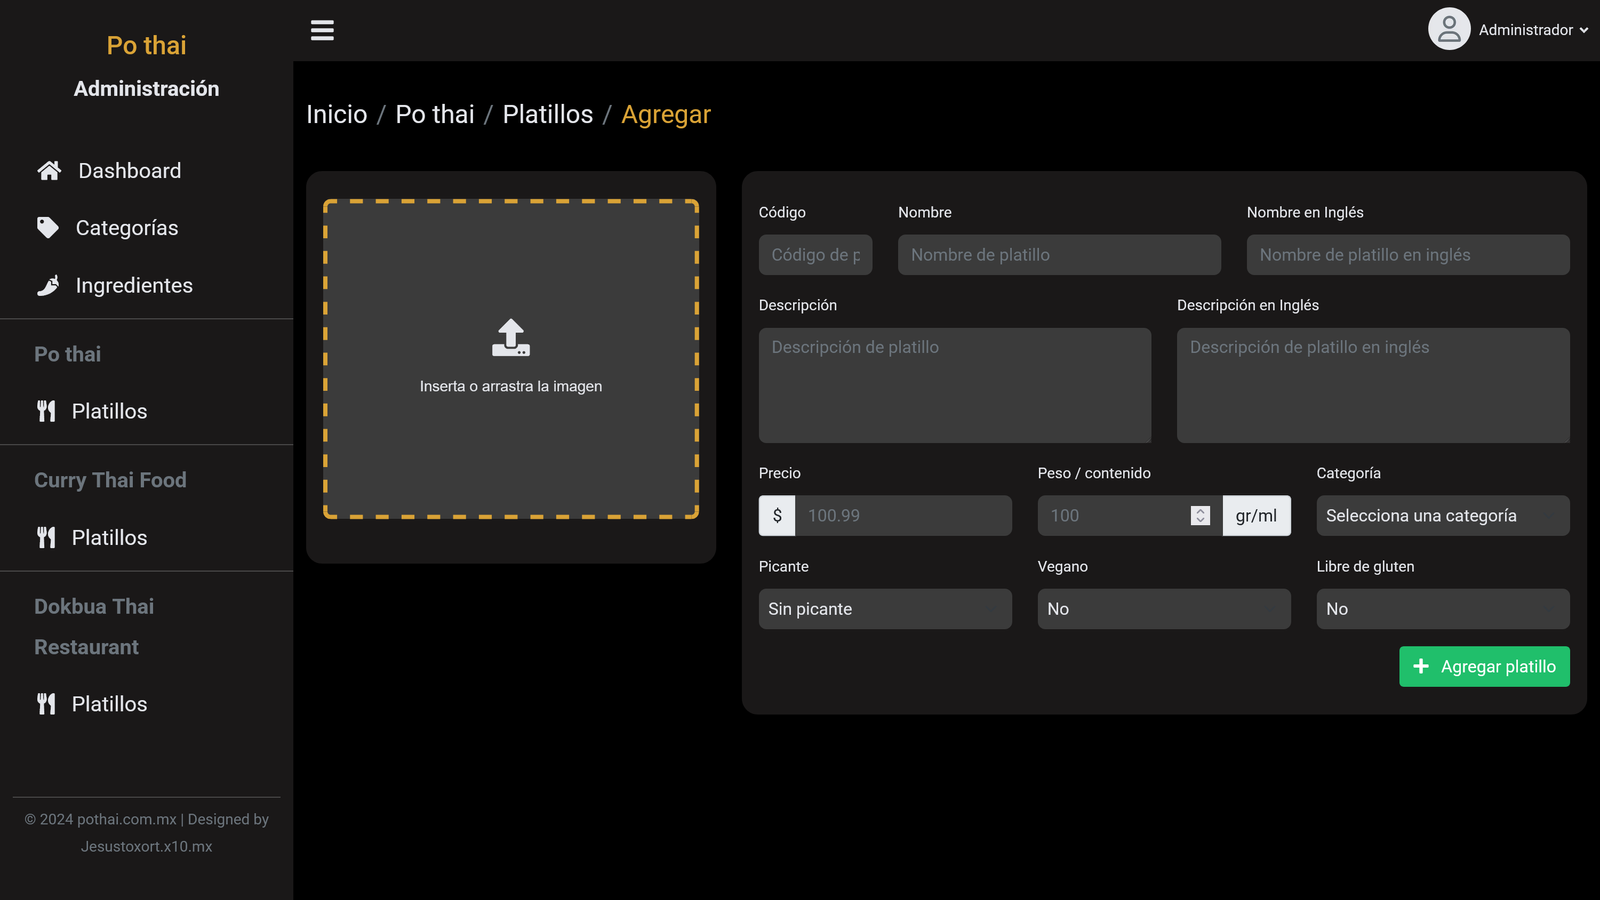
Task: Click the Peso / contenido number stepper
Action: click(x=1200, y=516)
